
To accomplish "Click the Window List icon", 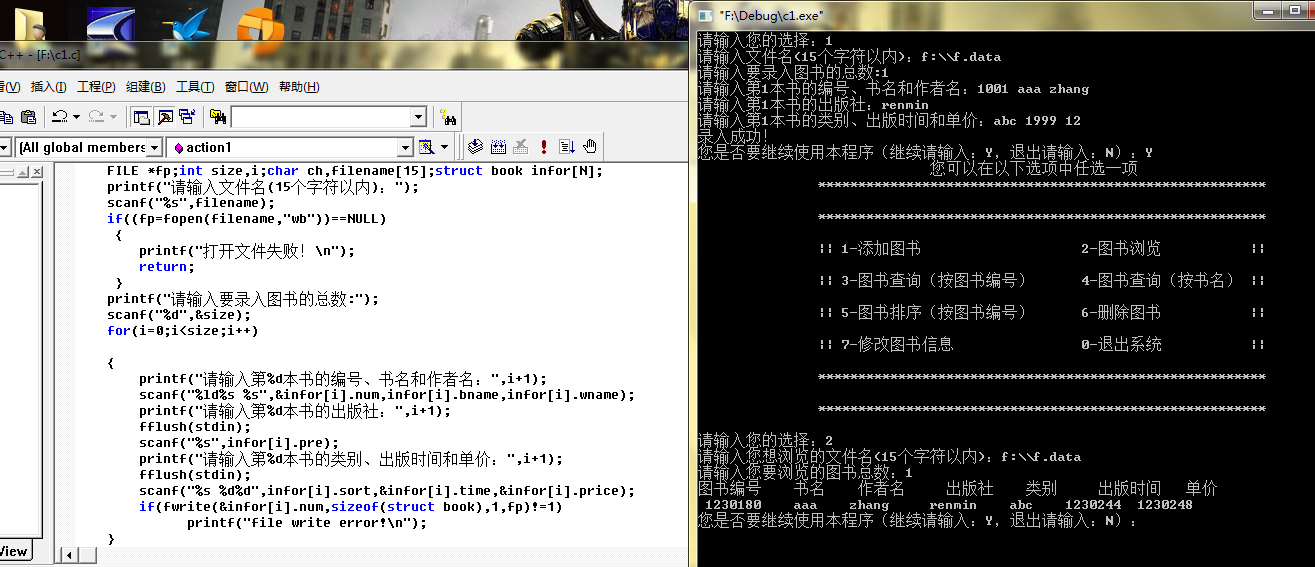I will (186, 117).
